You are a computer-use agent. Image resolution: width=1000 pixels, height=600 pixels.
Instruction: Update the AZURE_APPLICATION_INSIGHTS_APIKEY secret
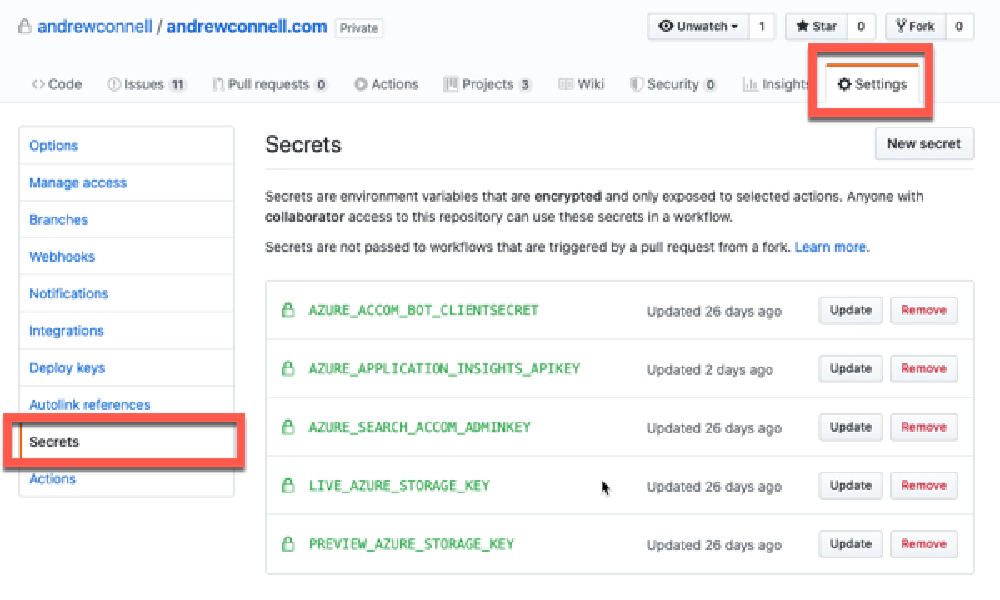850,368
